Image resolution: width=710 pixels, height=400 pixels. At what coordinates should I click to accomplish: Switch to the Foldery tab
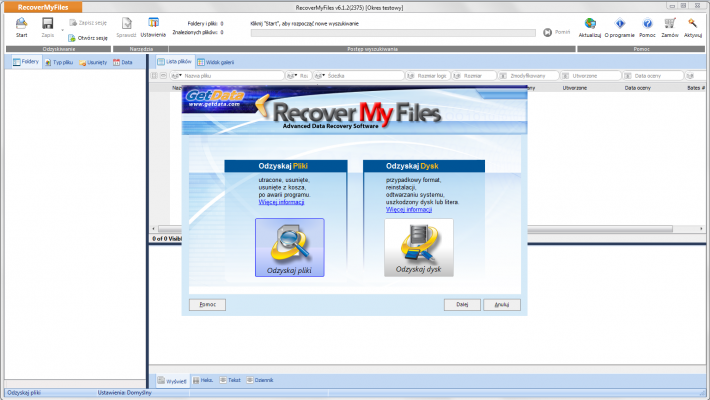pyautogui.click(x=26, y=62)
